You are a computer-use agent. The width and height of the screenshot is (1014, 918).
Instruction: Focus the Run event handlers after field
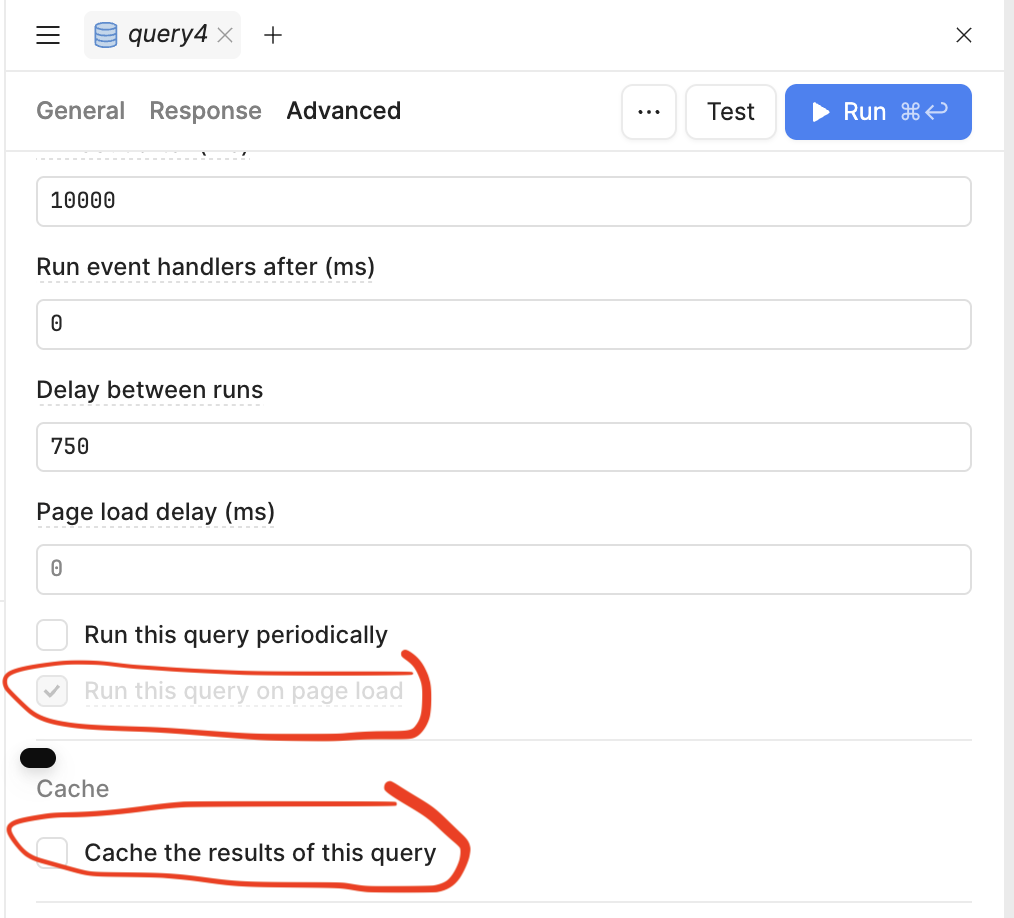503,324
